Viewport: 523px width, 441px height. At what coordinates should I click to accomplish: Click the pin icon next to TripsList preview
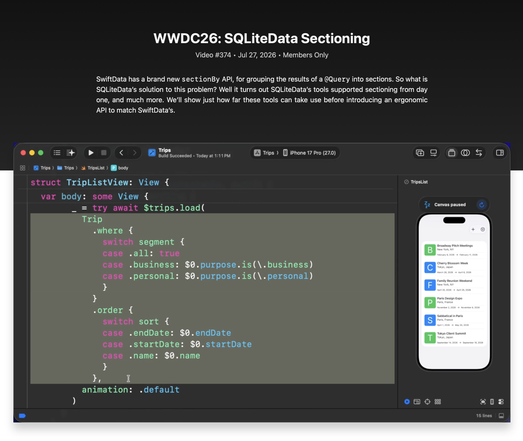click(x=406, y=182)
